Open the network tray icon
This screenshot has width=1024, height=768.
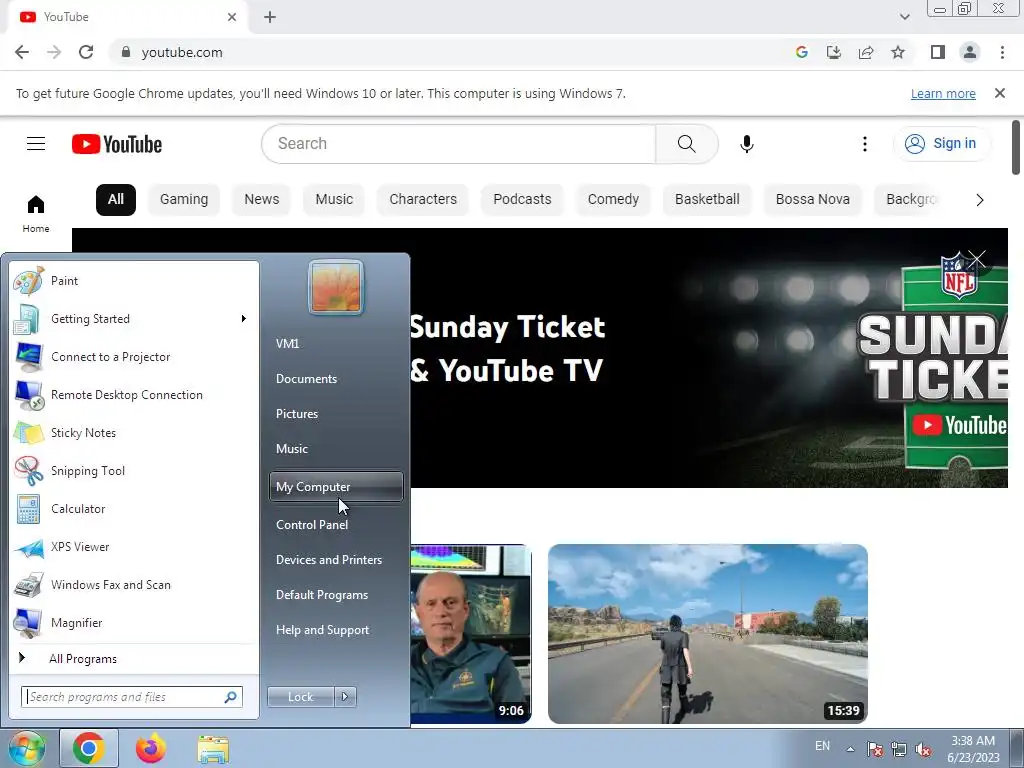click(x=899, y=750)
